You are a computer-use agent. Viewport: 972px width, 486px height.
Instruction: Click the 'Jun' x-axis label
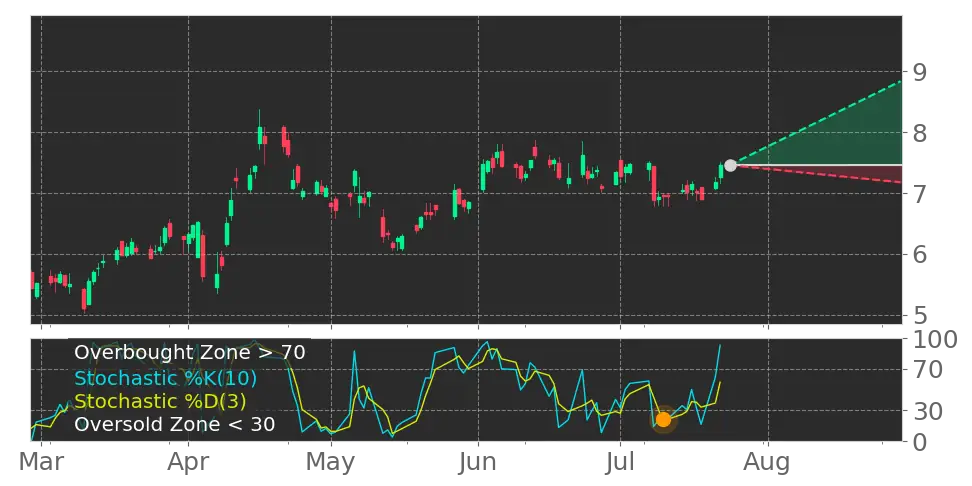click(478, 462)
